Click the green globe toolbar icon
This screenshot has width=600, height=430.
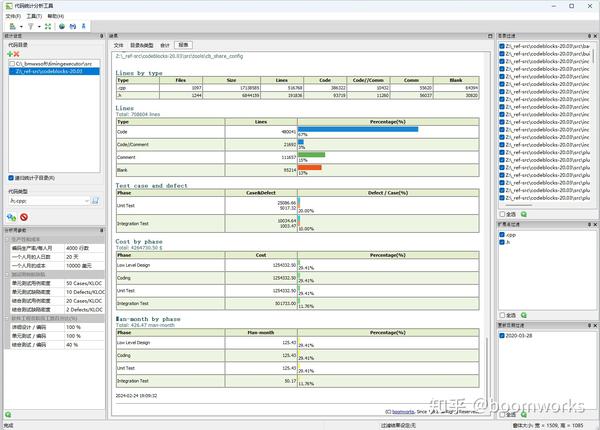pyautogui.click(x=62, y=26)
